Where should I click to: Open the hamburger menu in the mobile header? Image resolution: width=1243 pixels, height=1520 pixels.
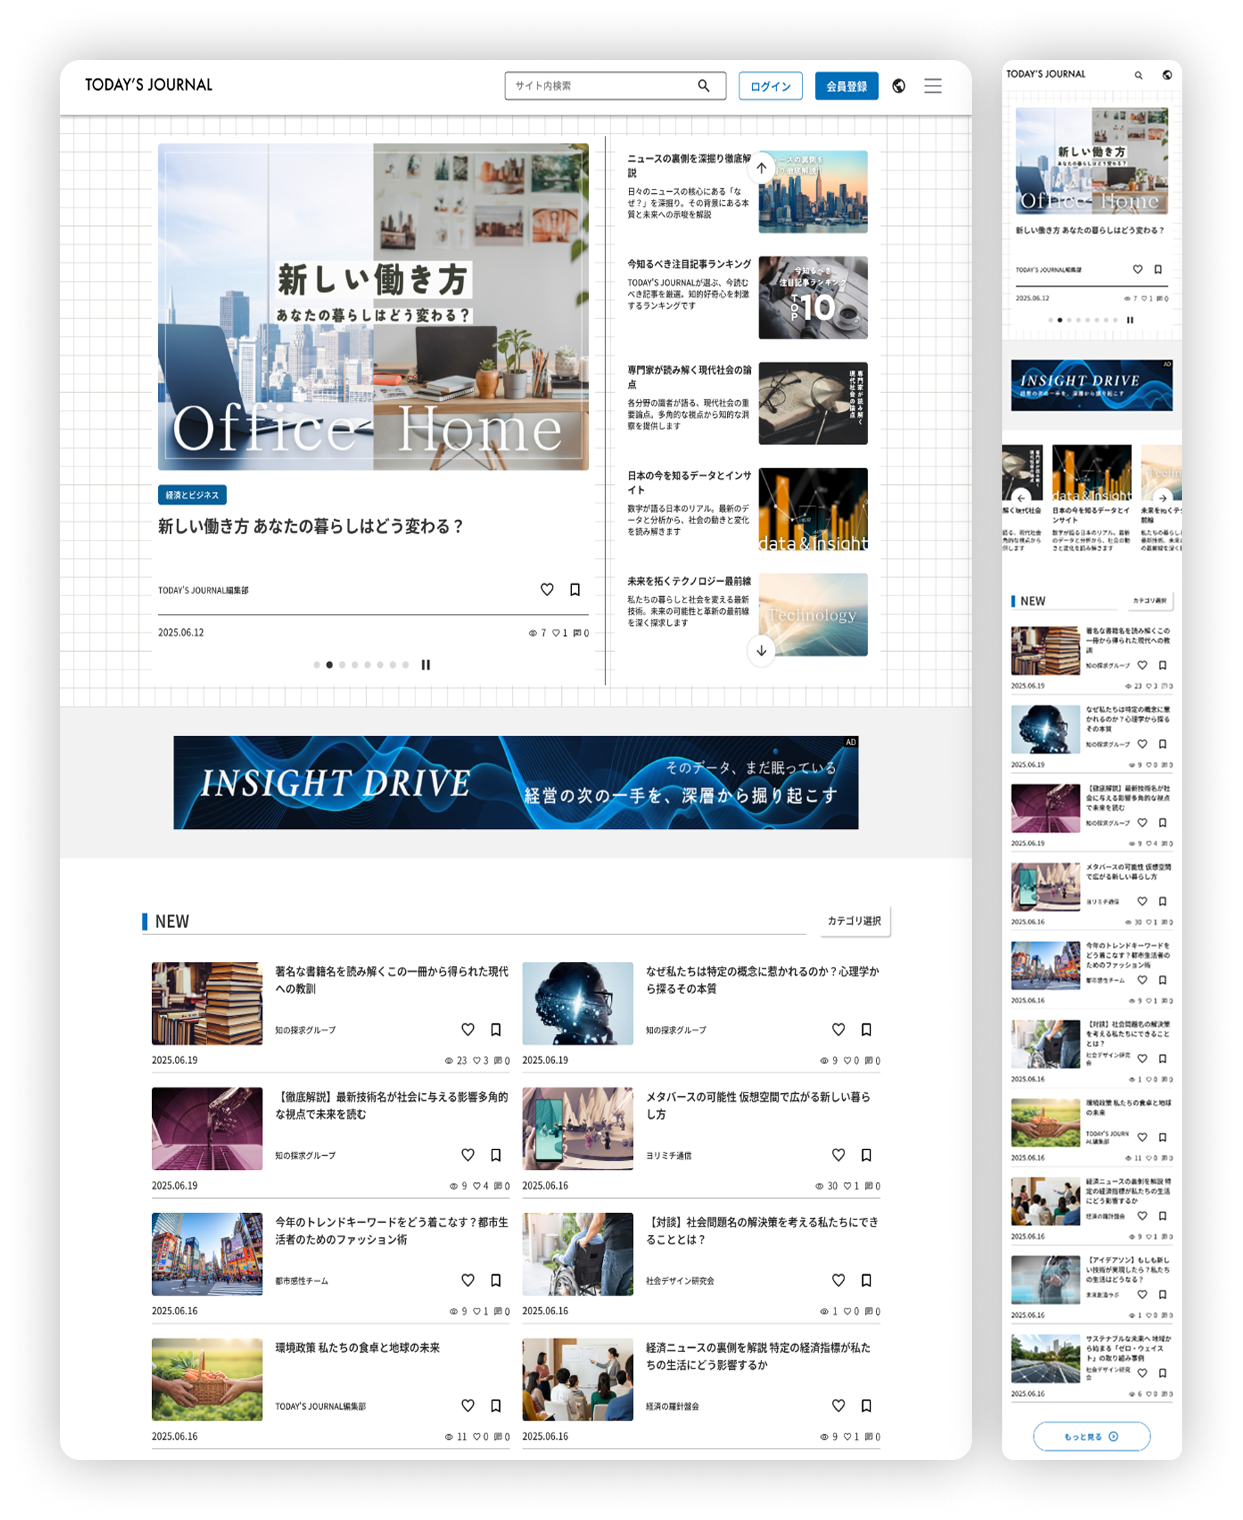pyautogui.click(x=1193, y=74)
